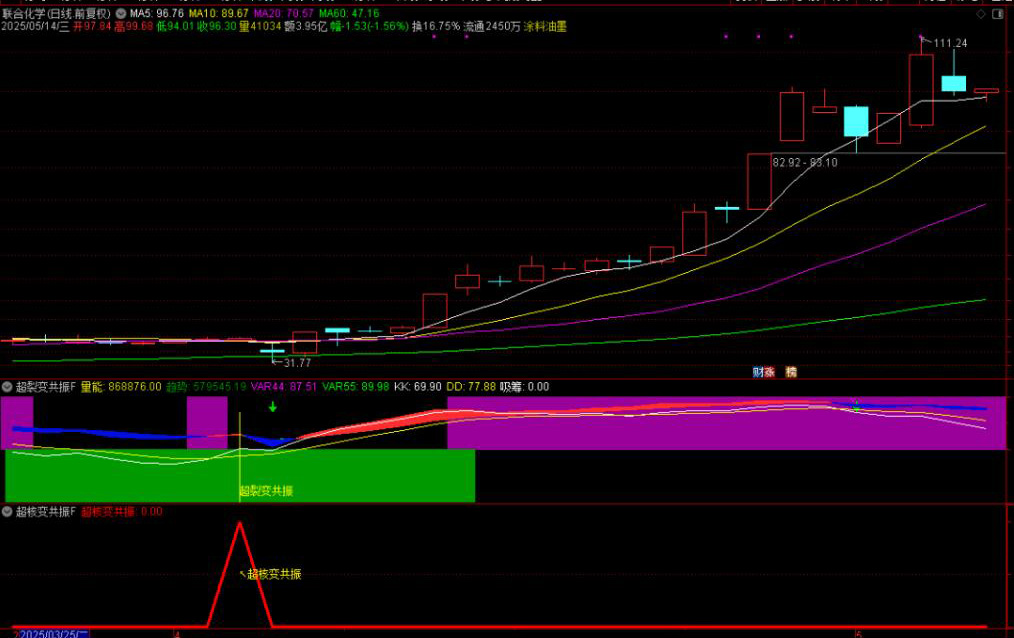Image resolution: width=1014 pixels, height=638 pixels.
Task: Open the main chart dropdown beside 联合化学 title
Action: coord(121,14)
